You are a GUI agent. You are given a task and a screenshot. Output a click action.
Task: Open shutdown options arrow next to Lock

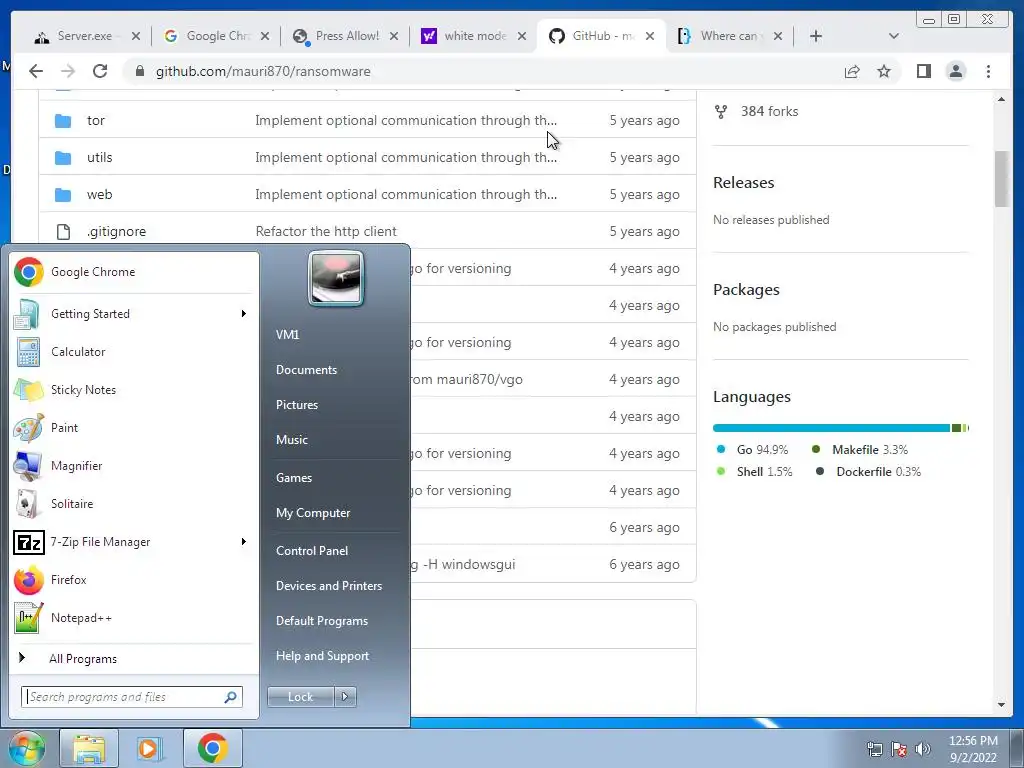(x=345, y=697)
